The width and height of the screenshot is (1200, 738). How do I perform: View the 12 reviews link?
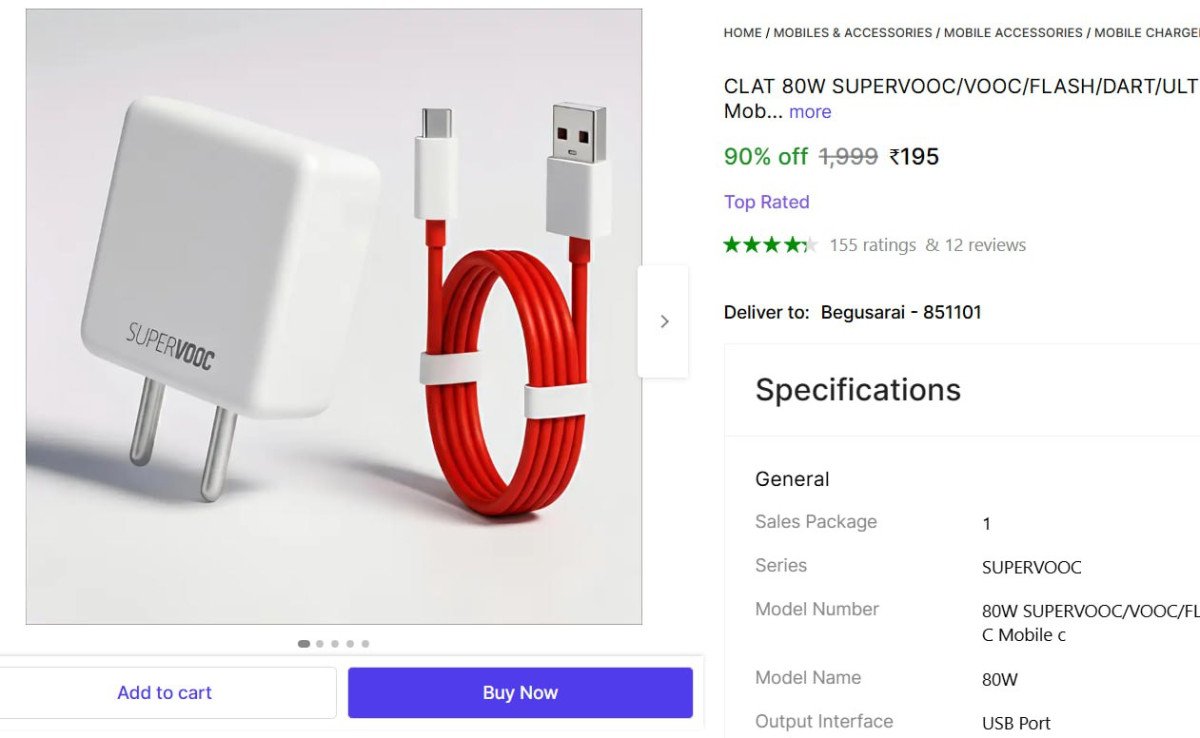point(976,245)
